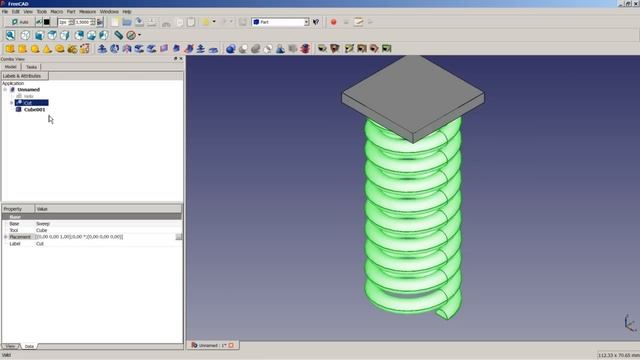Click the Save document icon
This screenshot has height=360, width=640.
pos(139,22)
